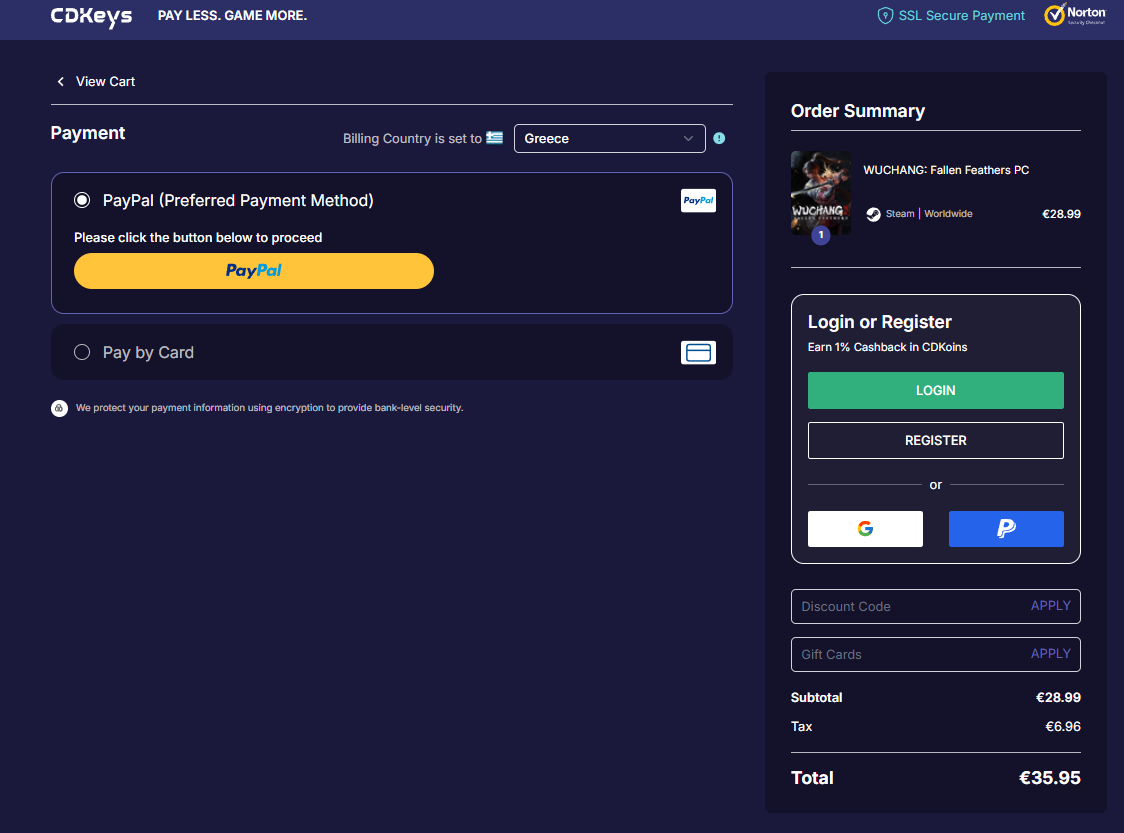Image resolution: width=1124 pixels, height=833 pixels.
Task: Click the product price €28.99 in summary
Action: [x=1061, y=214]
